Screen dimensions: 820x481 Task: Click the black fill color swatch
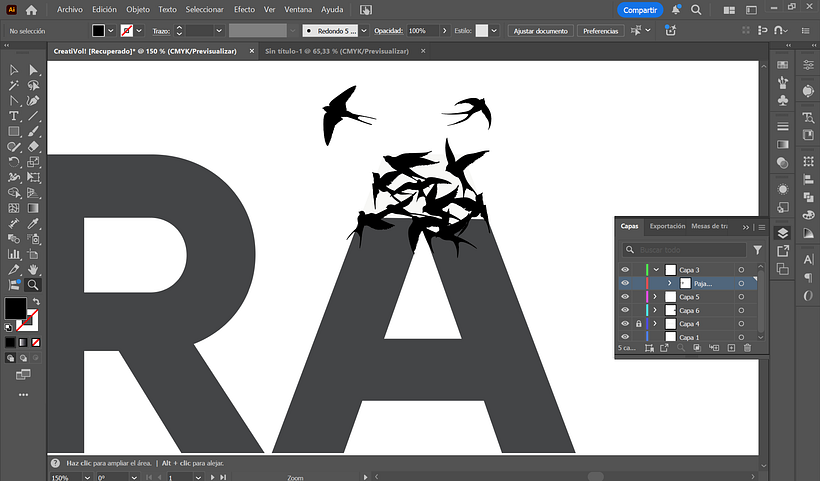click(15, 308)
